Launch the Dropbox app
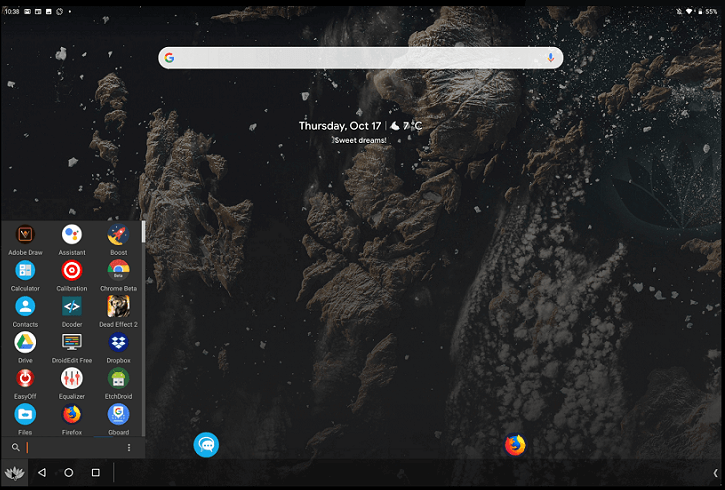 [x=119, y=343]
